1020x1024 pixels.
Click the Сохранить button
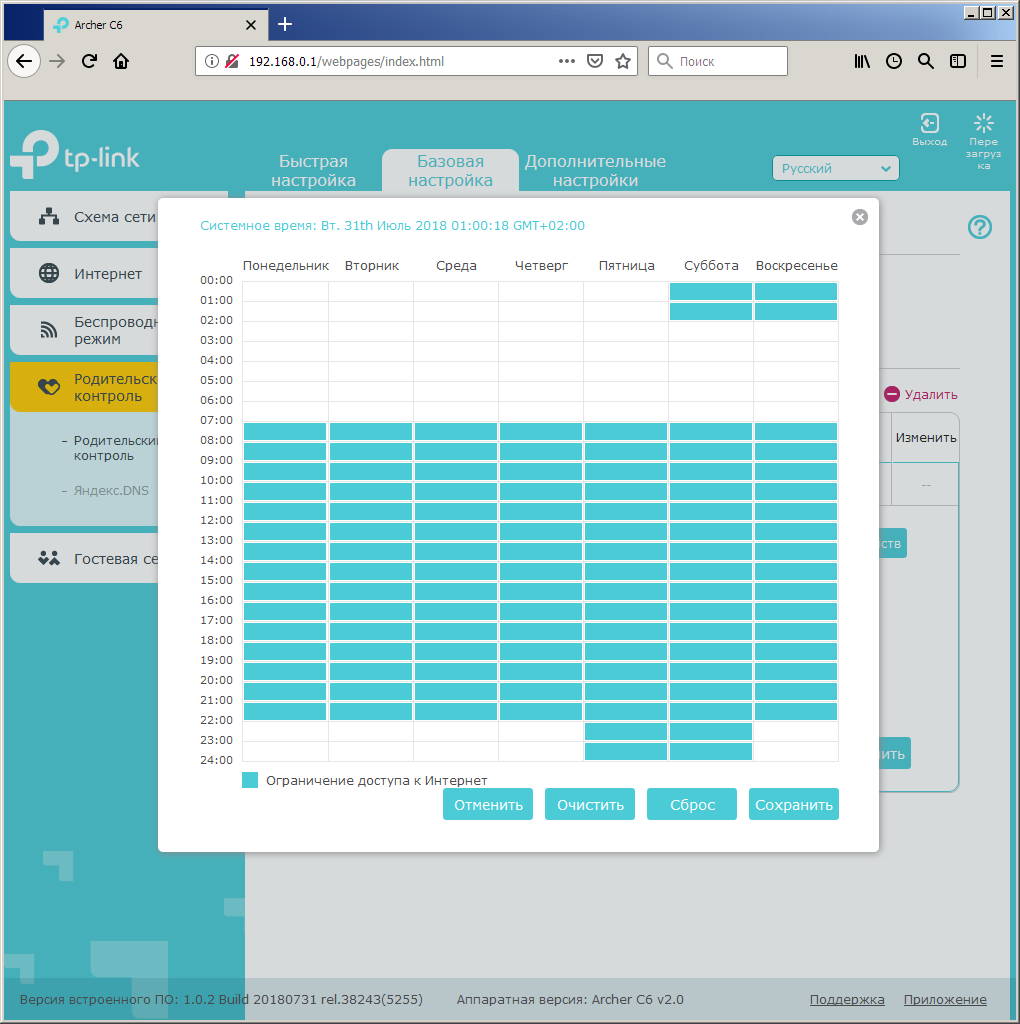click(793, 805)
